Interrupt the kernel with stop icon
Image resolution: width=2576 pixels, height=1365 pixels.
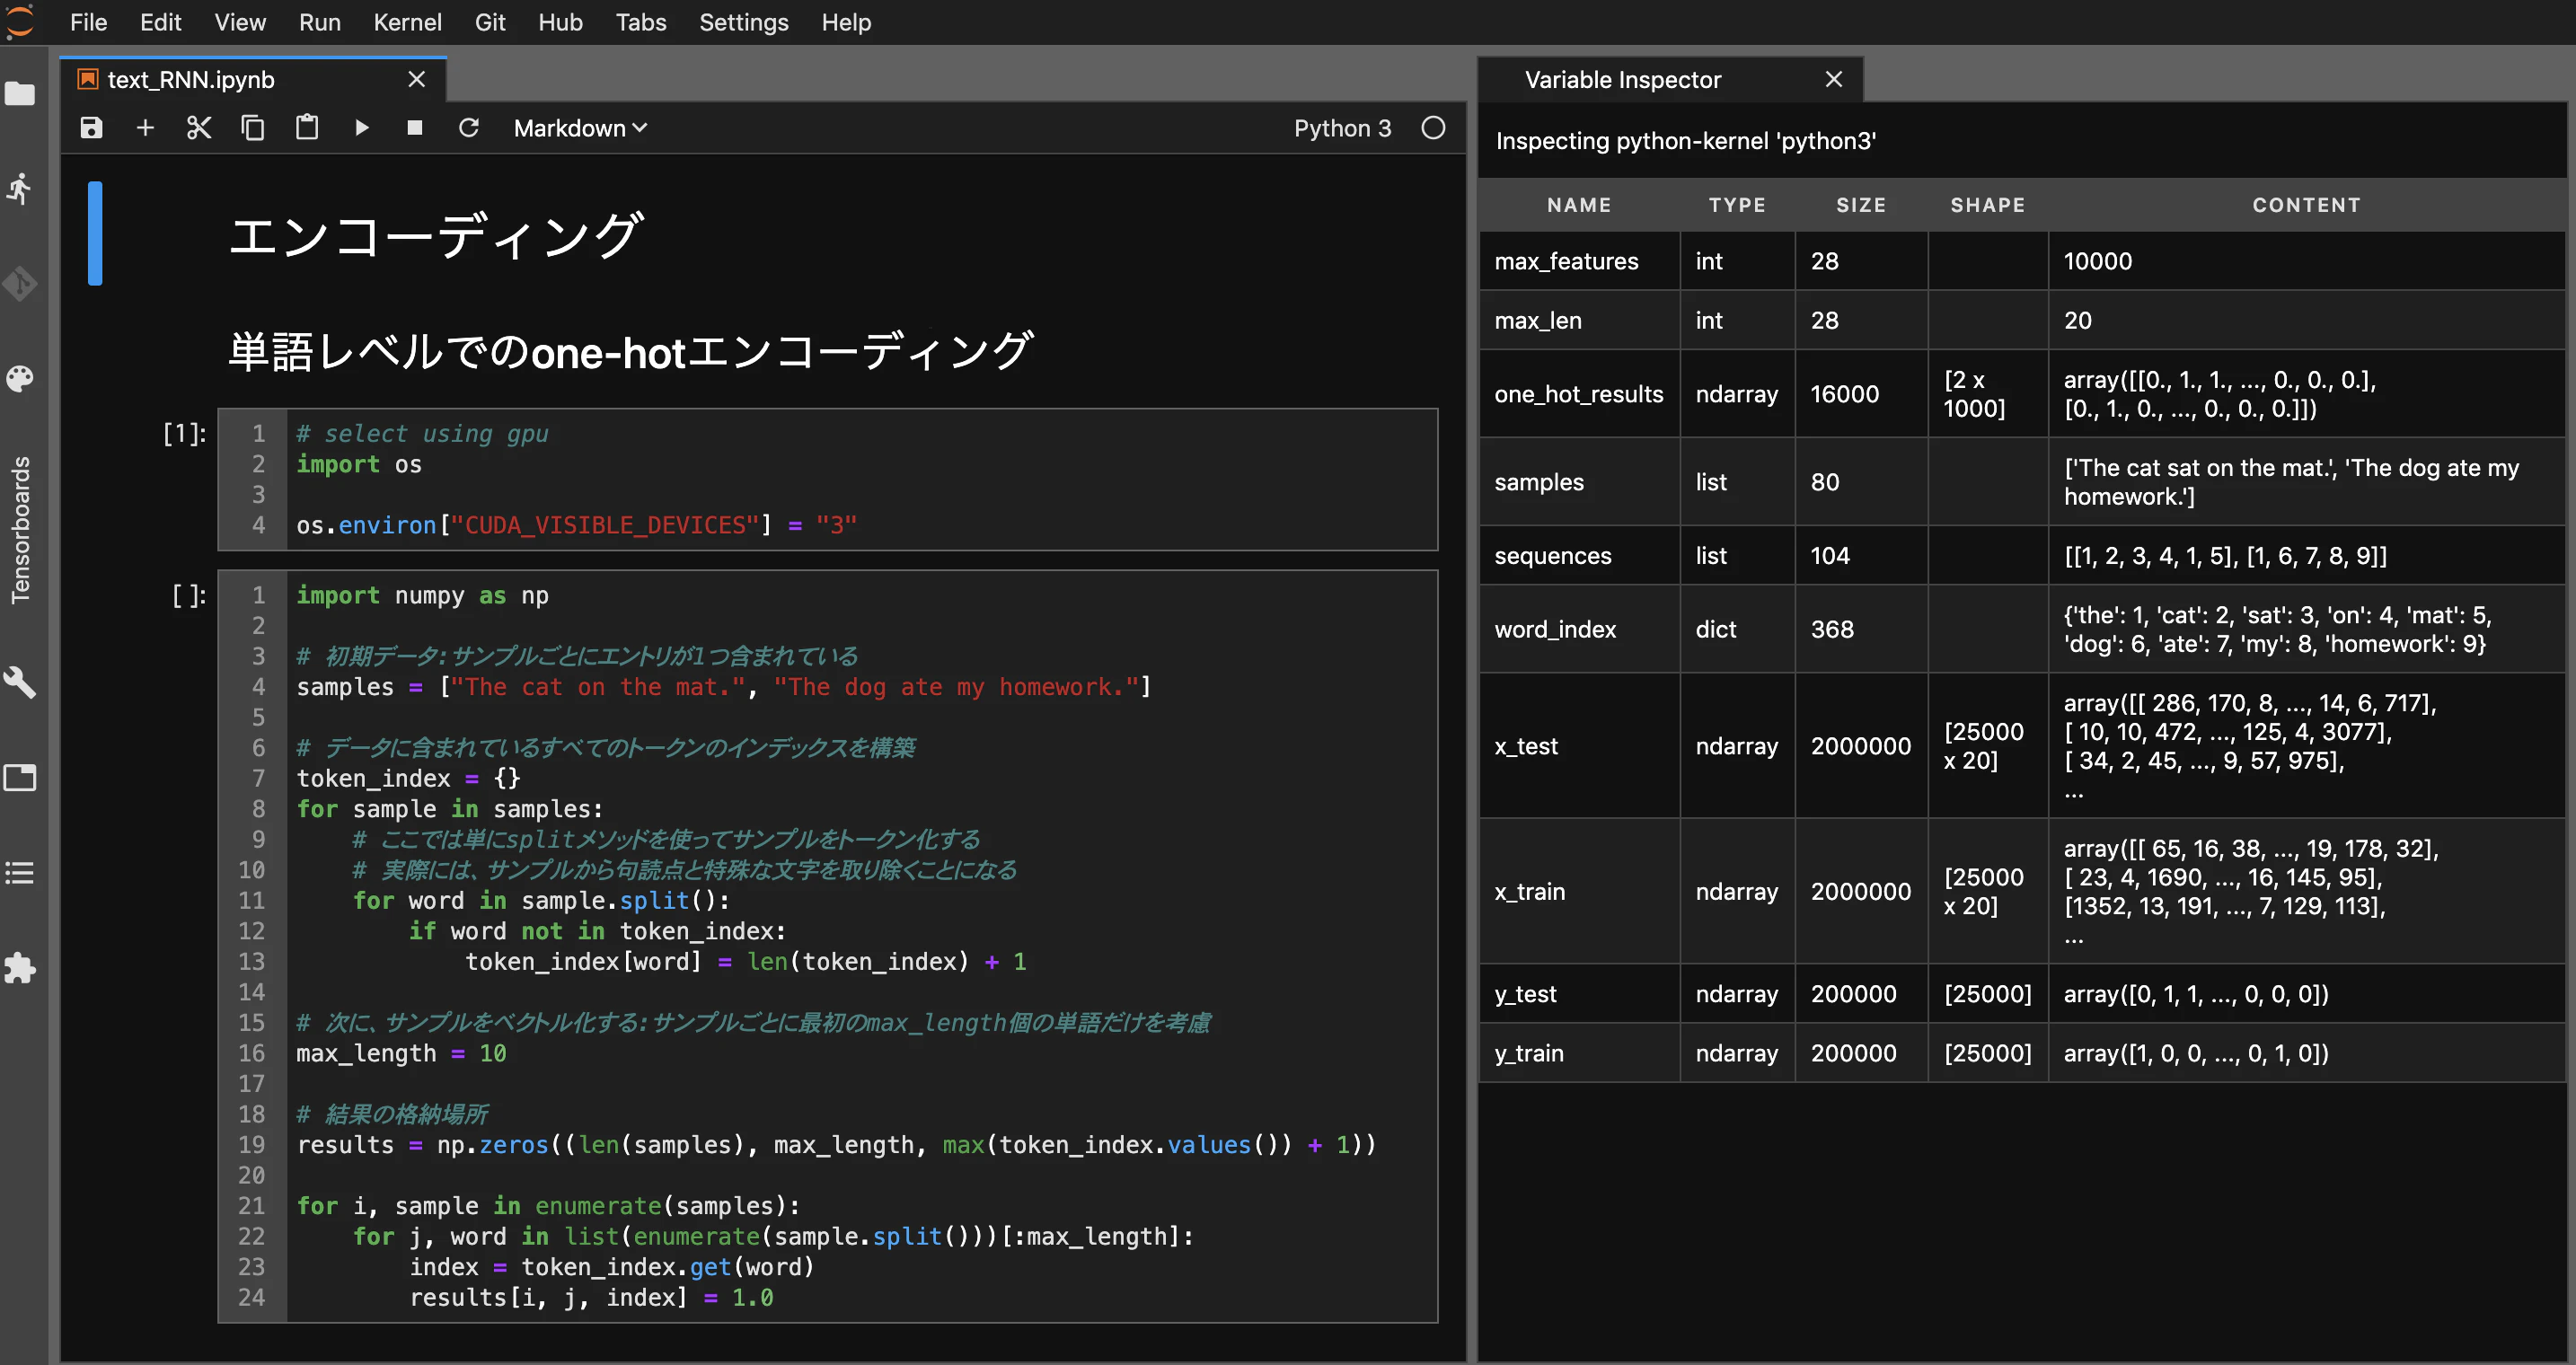(x=415, y=128)
